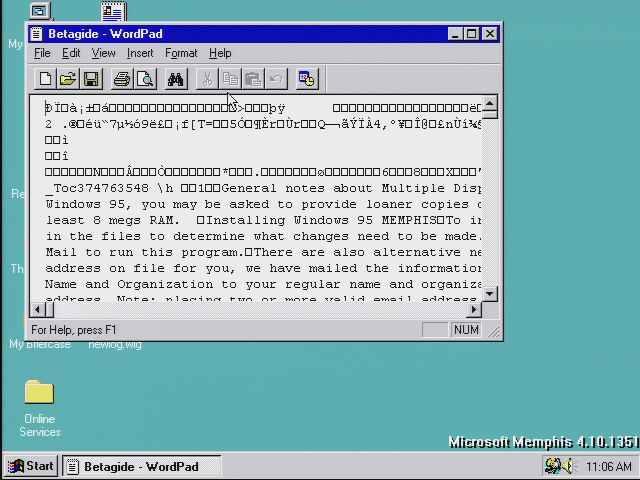This screenshot has width=640, height=480.
Task: Click the NUM indicator in the status bar
Action: point(466,330)
